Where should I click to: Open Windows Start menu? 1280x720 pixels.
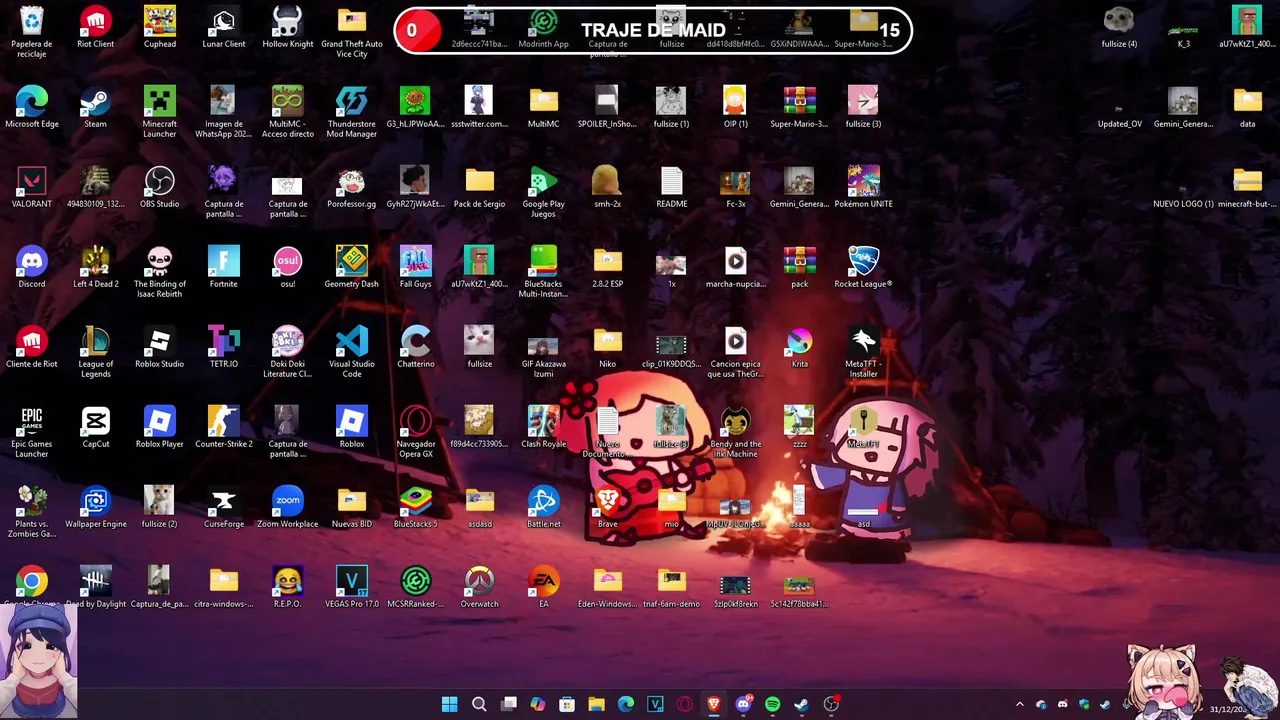tap(450, 704)
